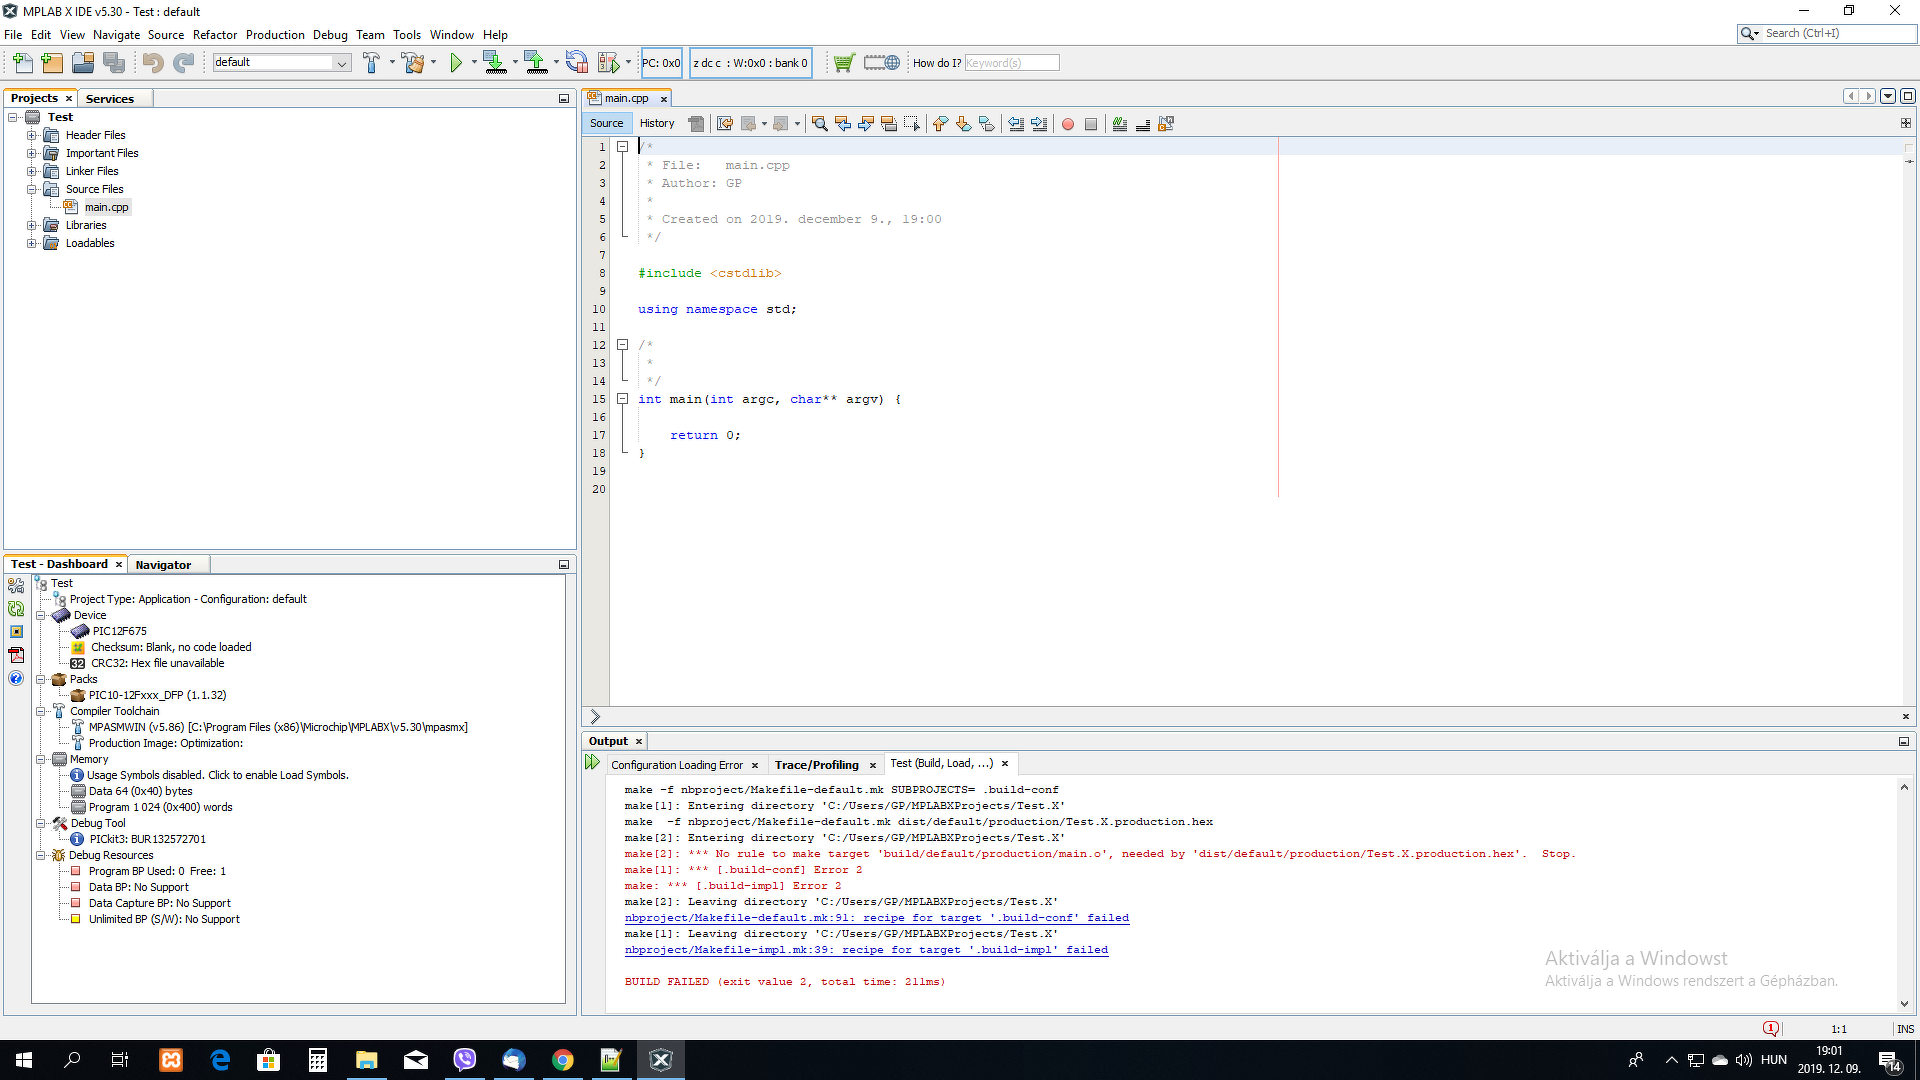Click Make and Program Device icon
This screenshot has width=1920, height=1080.
[494, 63]
